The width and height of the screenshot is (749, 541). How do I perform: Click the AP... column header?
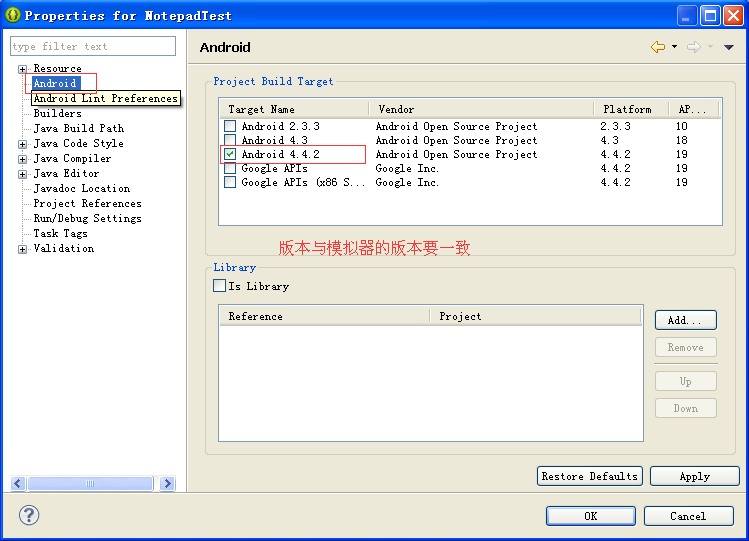[x=694, y=109]
